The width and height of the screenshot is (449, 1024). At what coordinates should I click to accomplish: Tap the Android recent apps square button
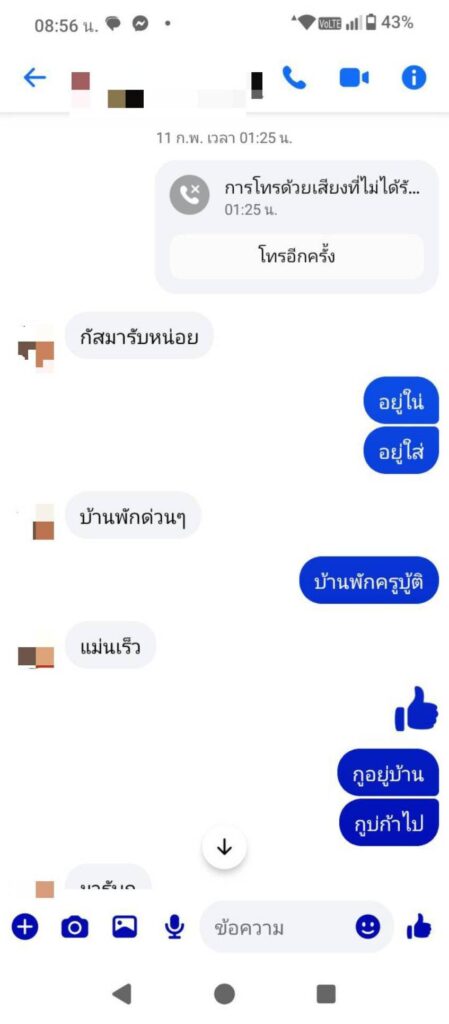pos(326,994)
